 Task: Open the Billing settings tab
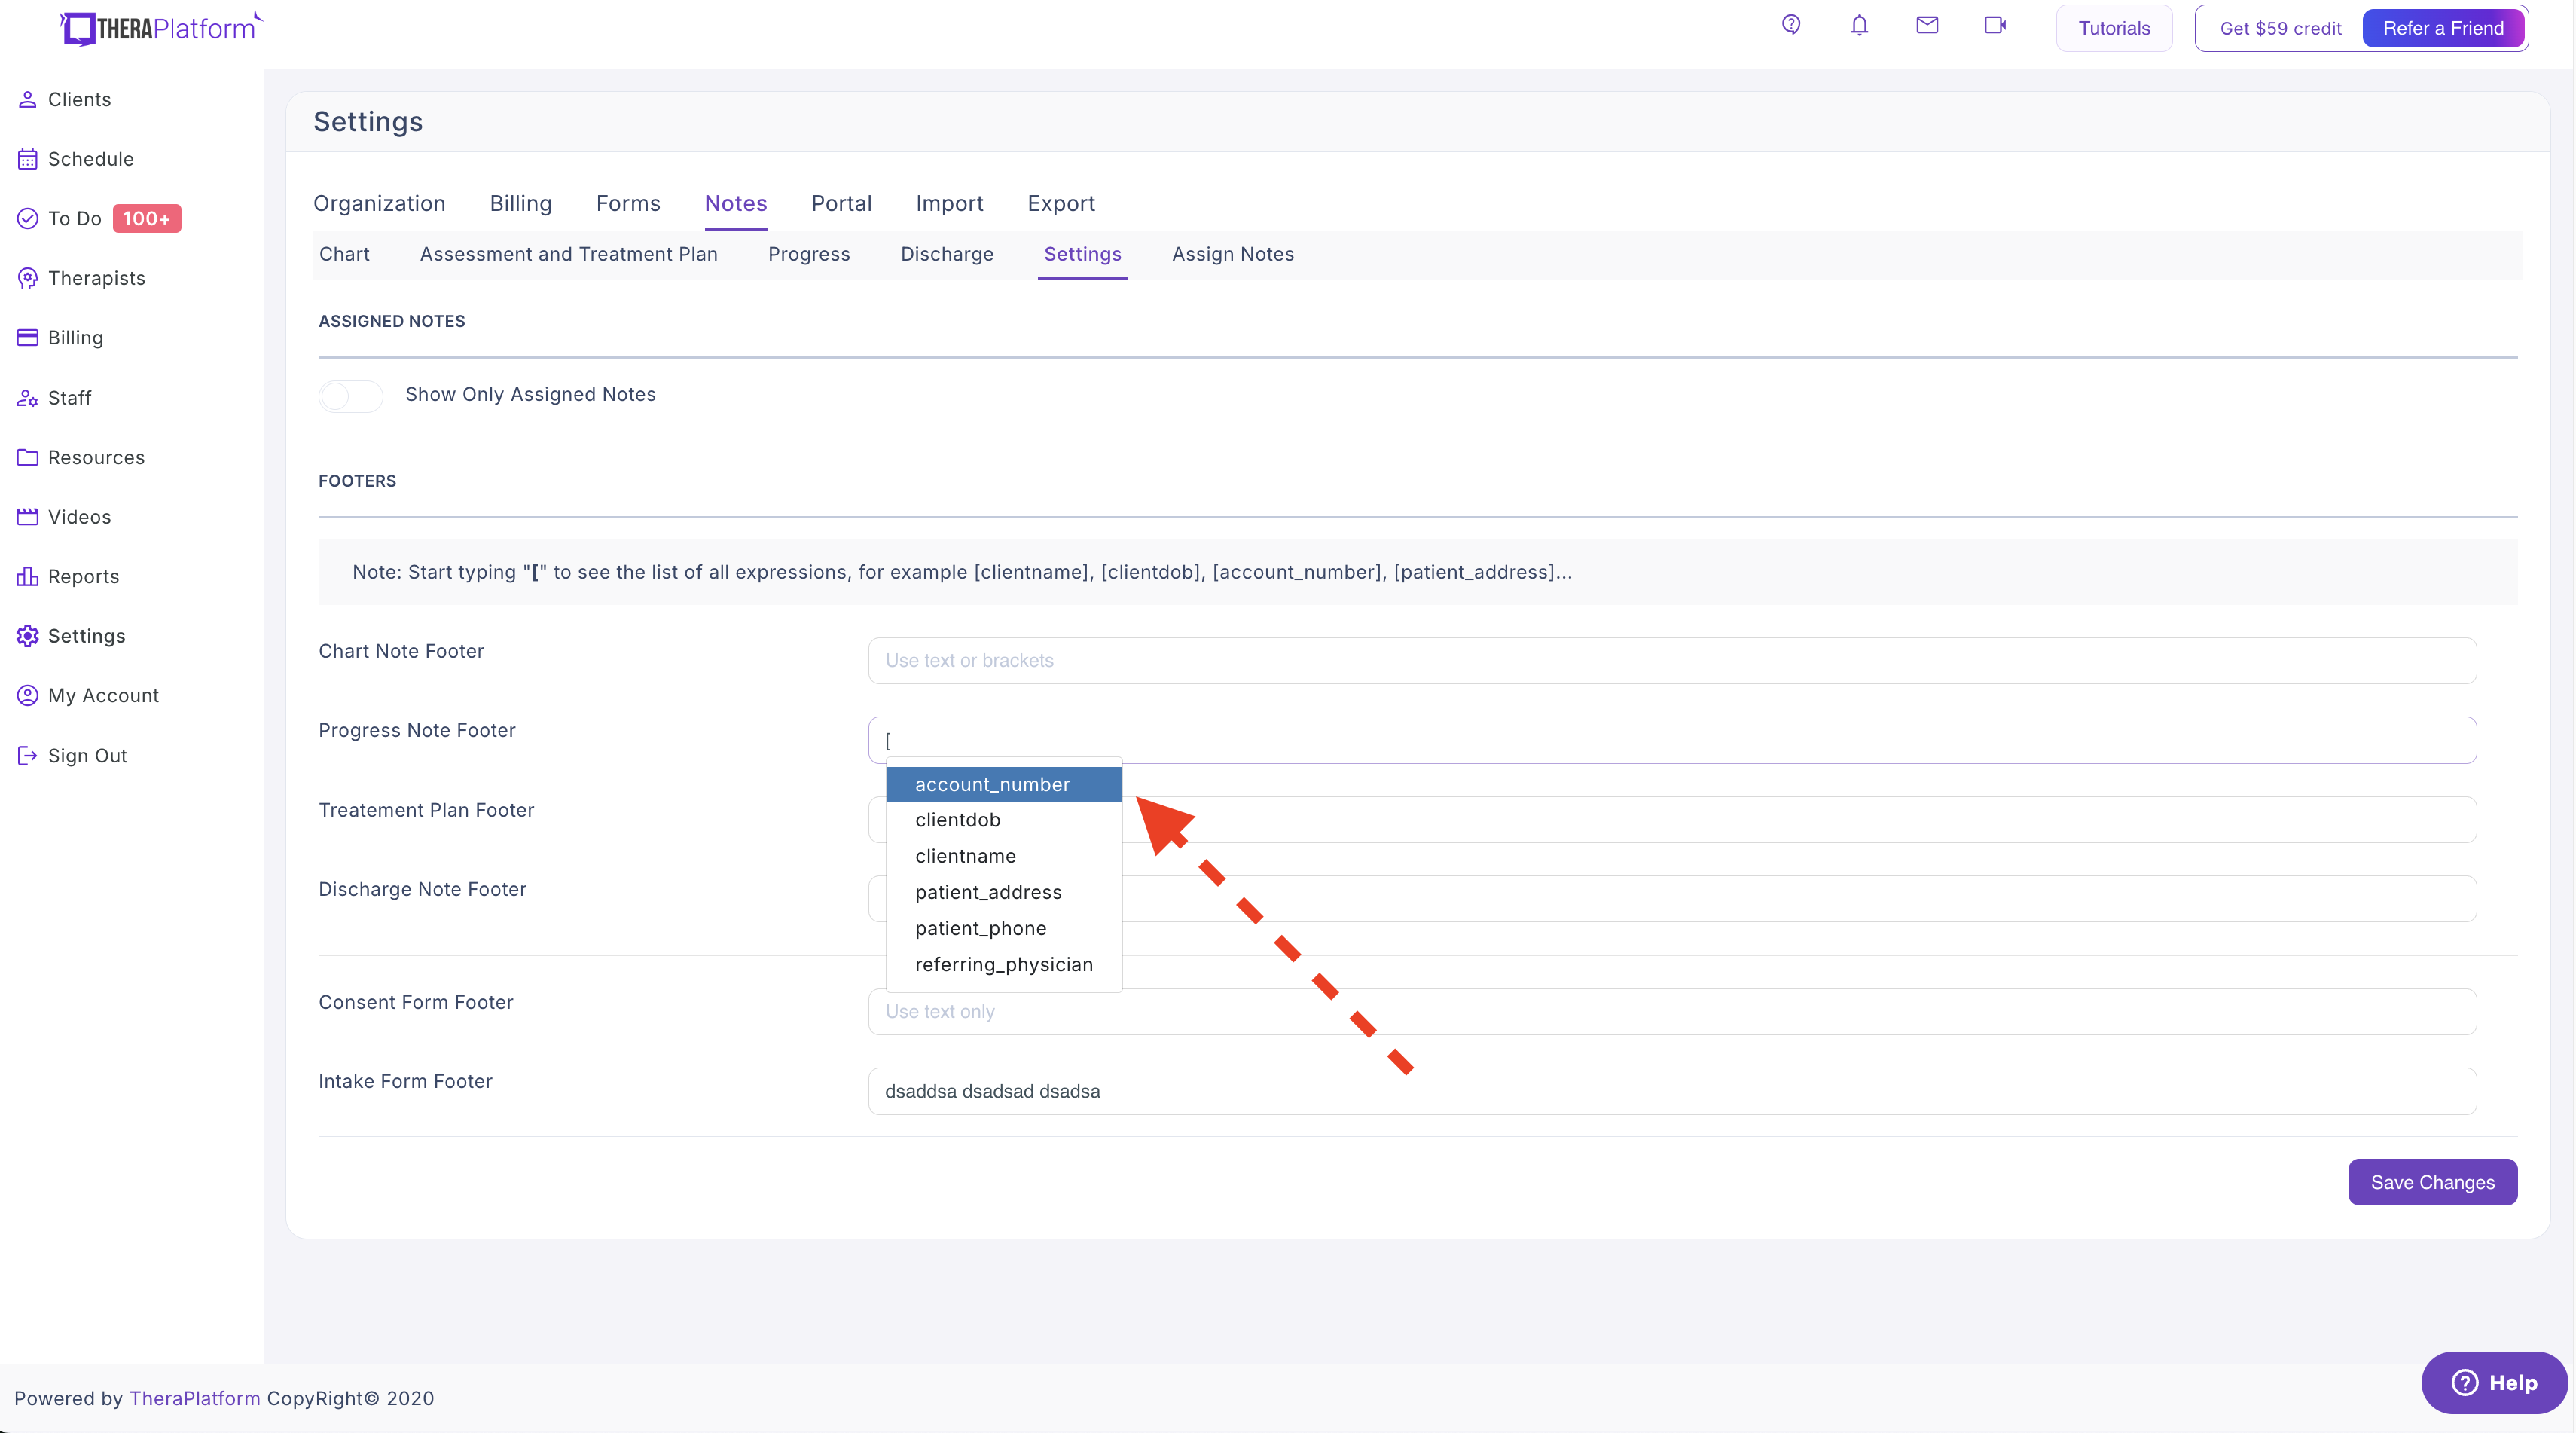(520, 203)
